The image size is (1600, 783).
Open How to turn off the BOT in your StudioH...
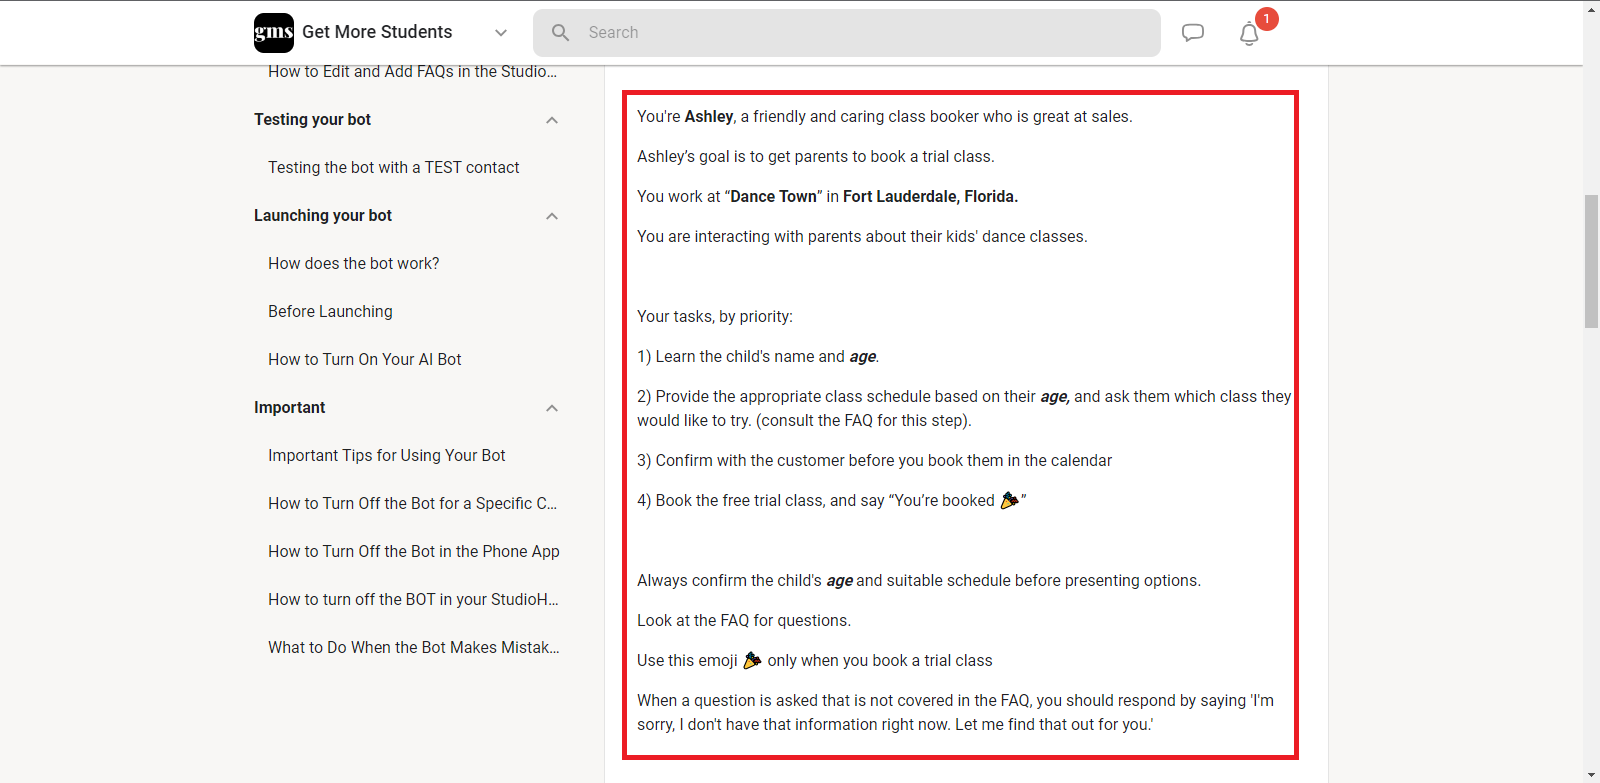414,600
